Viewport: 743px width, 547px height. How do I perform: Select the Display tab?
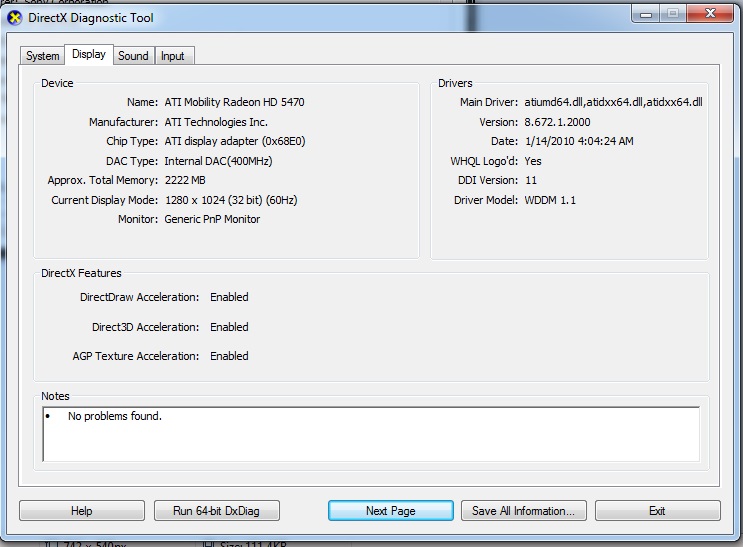coord(89,55)
